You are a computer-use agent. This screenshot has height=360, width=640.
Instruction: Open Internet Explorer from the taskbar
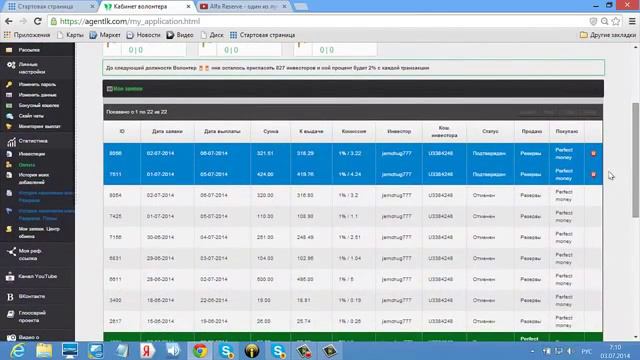(x=18, y=351)
